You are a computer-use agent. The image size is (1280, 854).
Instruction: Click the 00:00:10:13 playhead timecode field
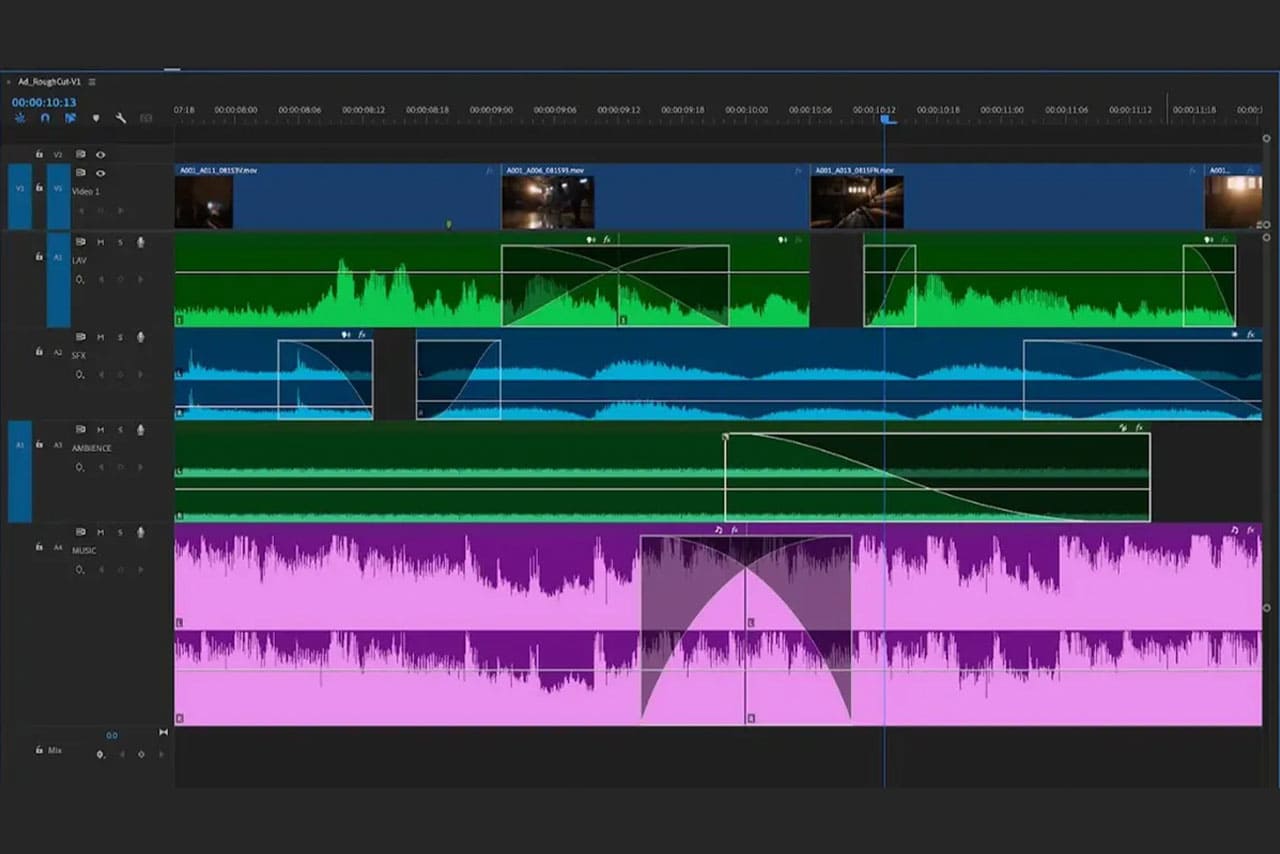tap(44, 102)
